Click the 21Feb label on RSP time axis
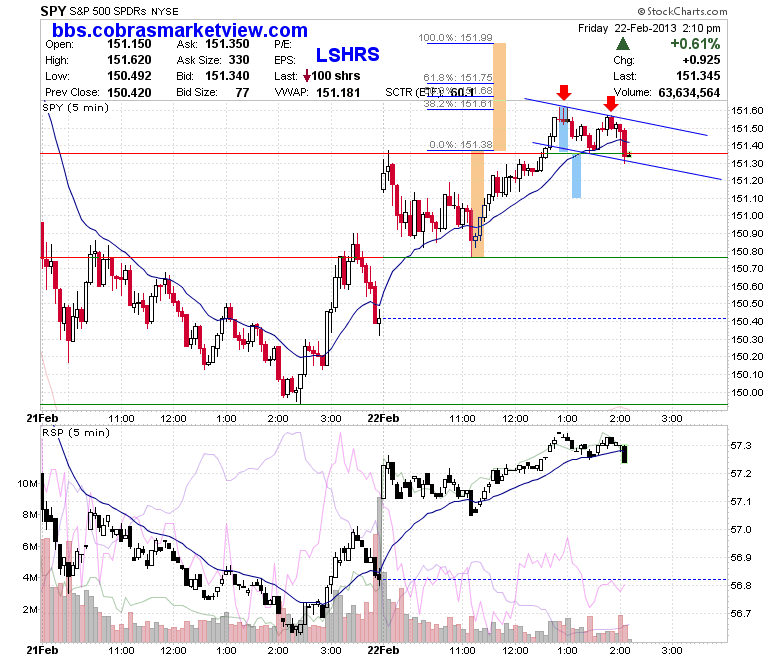This screenshot has width=780, height=659. 42,650
